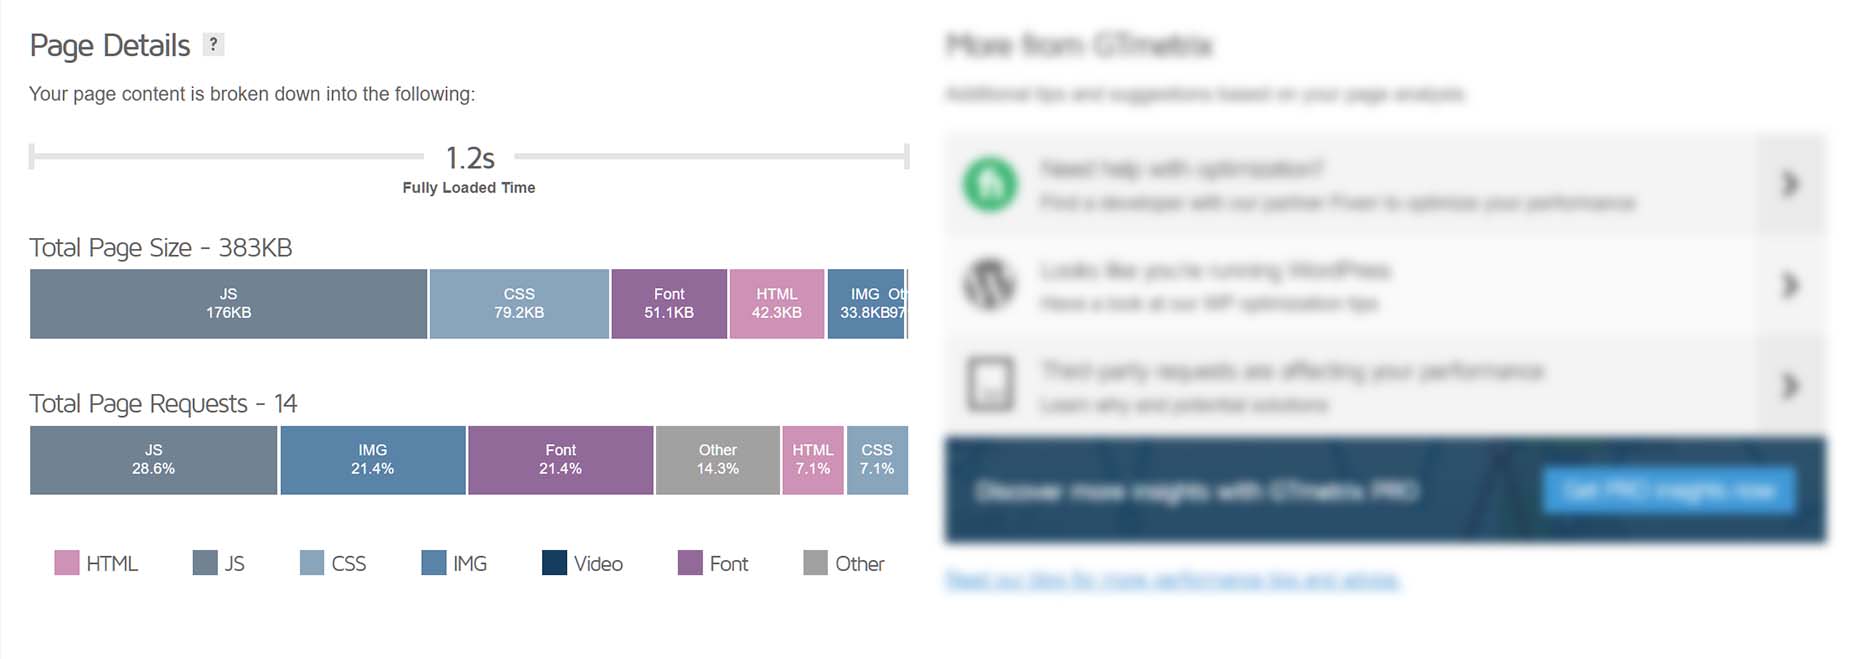Expand the third-party requests row arrow
Screen dimensions: 1850x659
coord(1790,386)
